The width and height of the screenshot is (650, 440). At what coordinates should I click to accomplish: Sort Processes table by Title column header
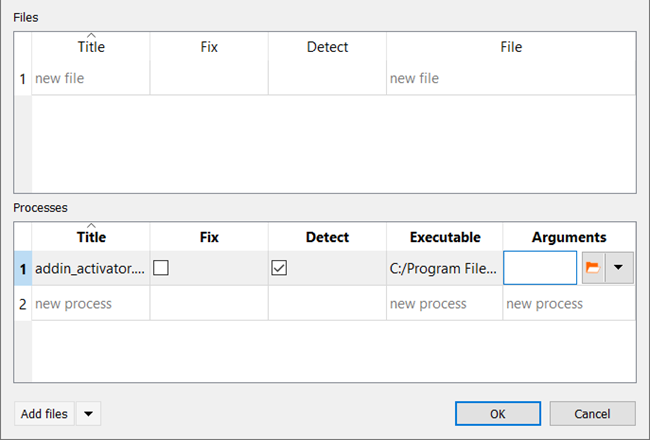pyautogui.click(x=91, y=237)
